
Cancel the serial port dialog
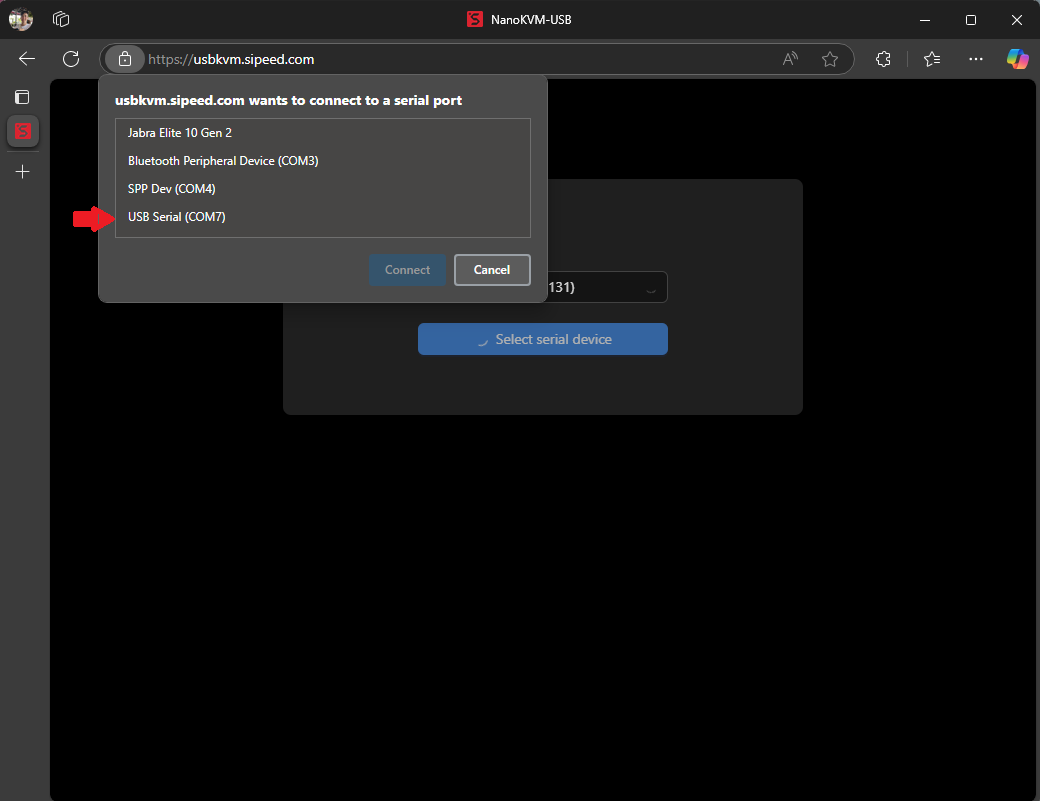coord(492,270)
